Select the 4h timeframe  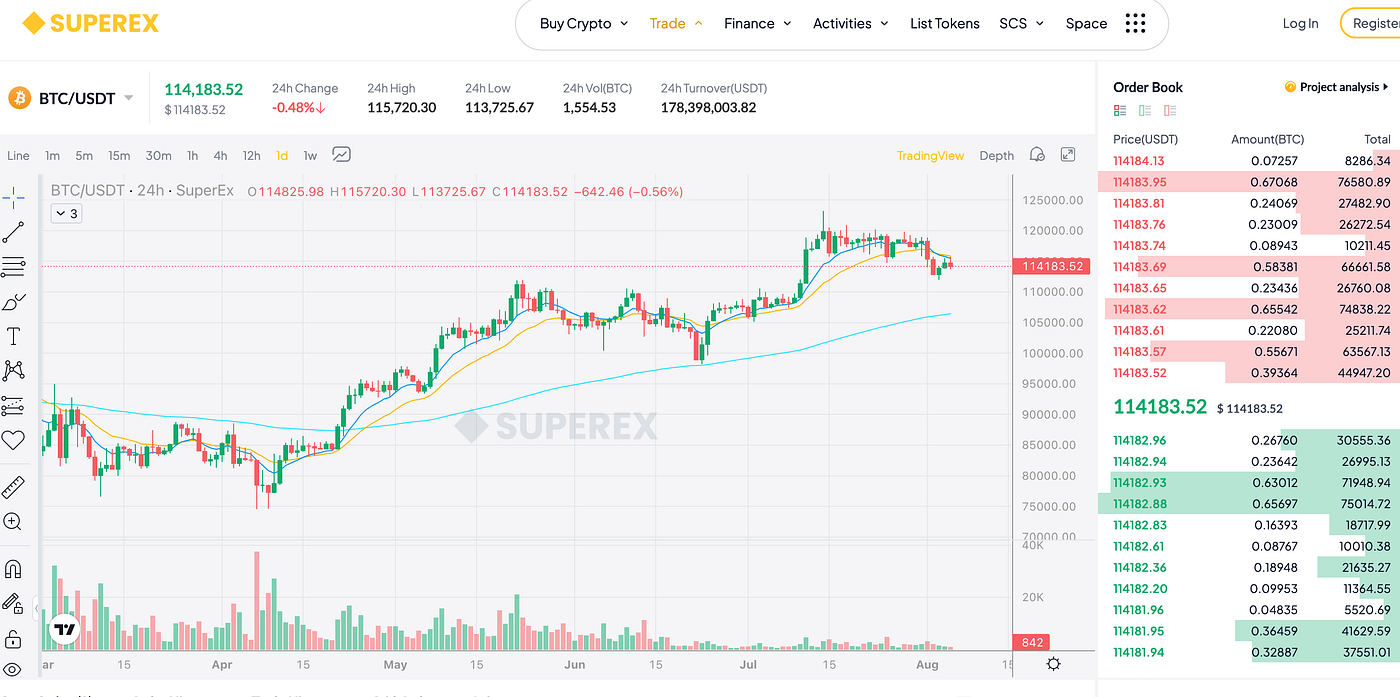(220, 155)
